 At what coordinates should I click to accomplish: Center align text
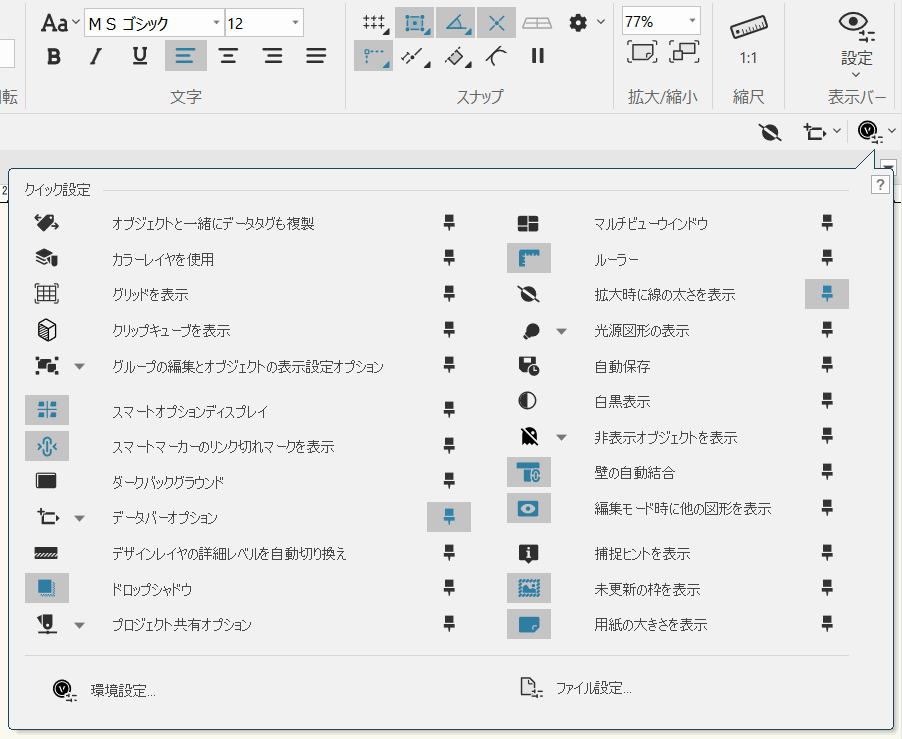tap(228, 56)
